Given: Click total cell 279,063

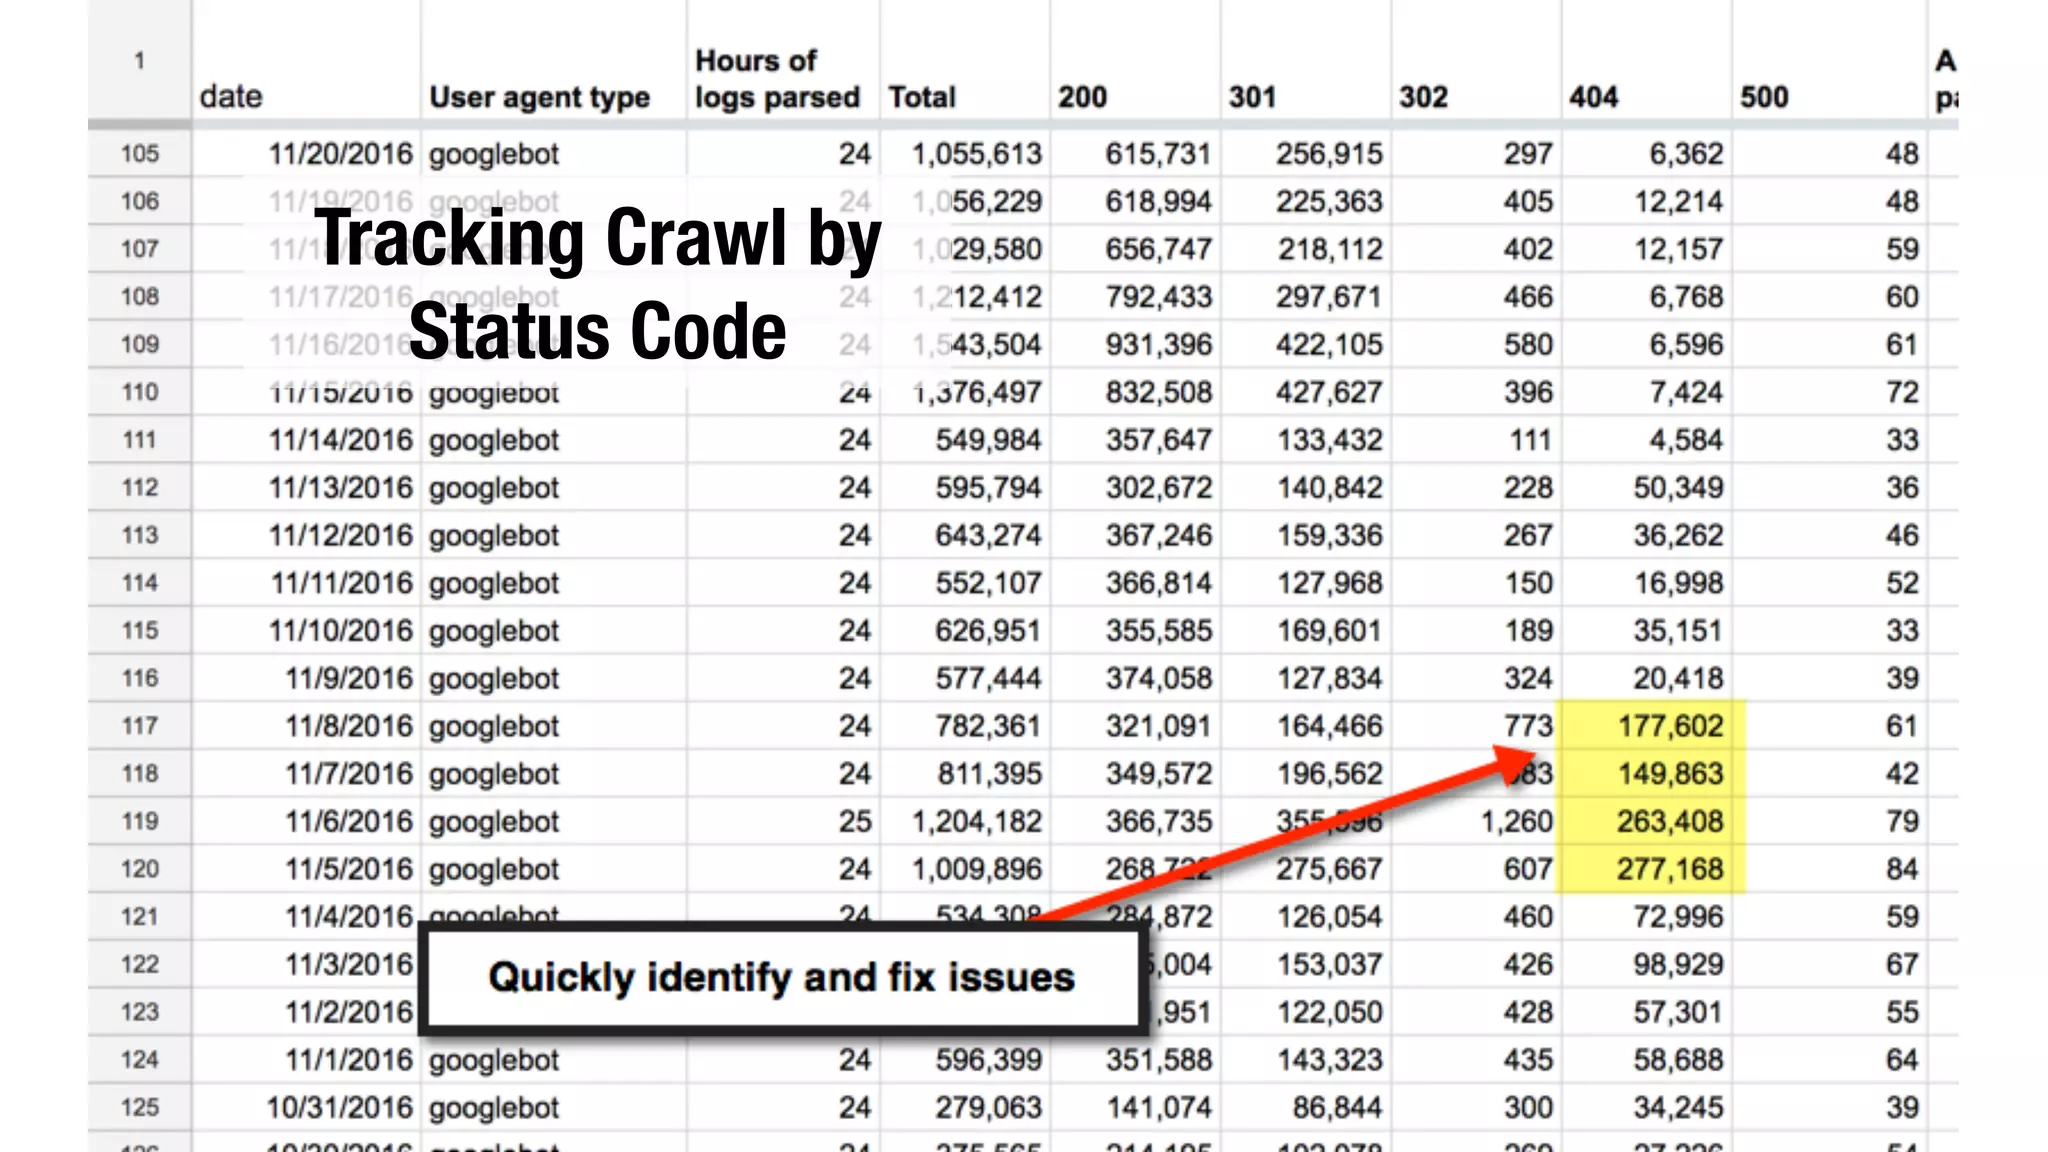Looking at the screenshot, I should [x=965, y=1107].
